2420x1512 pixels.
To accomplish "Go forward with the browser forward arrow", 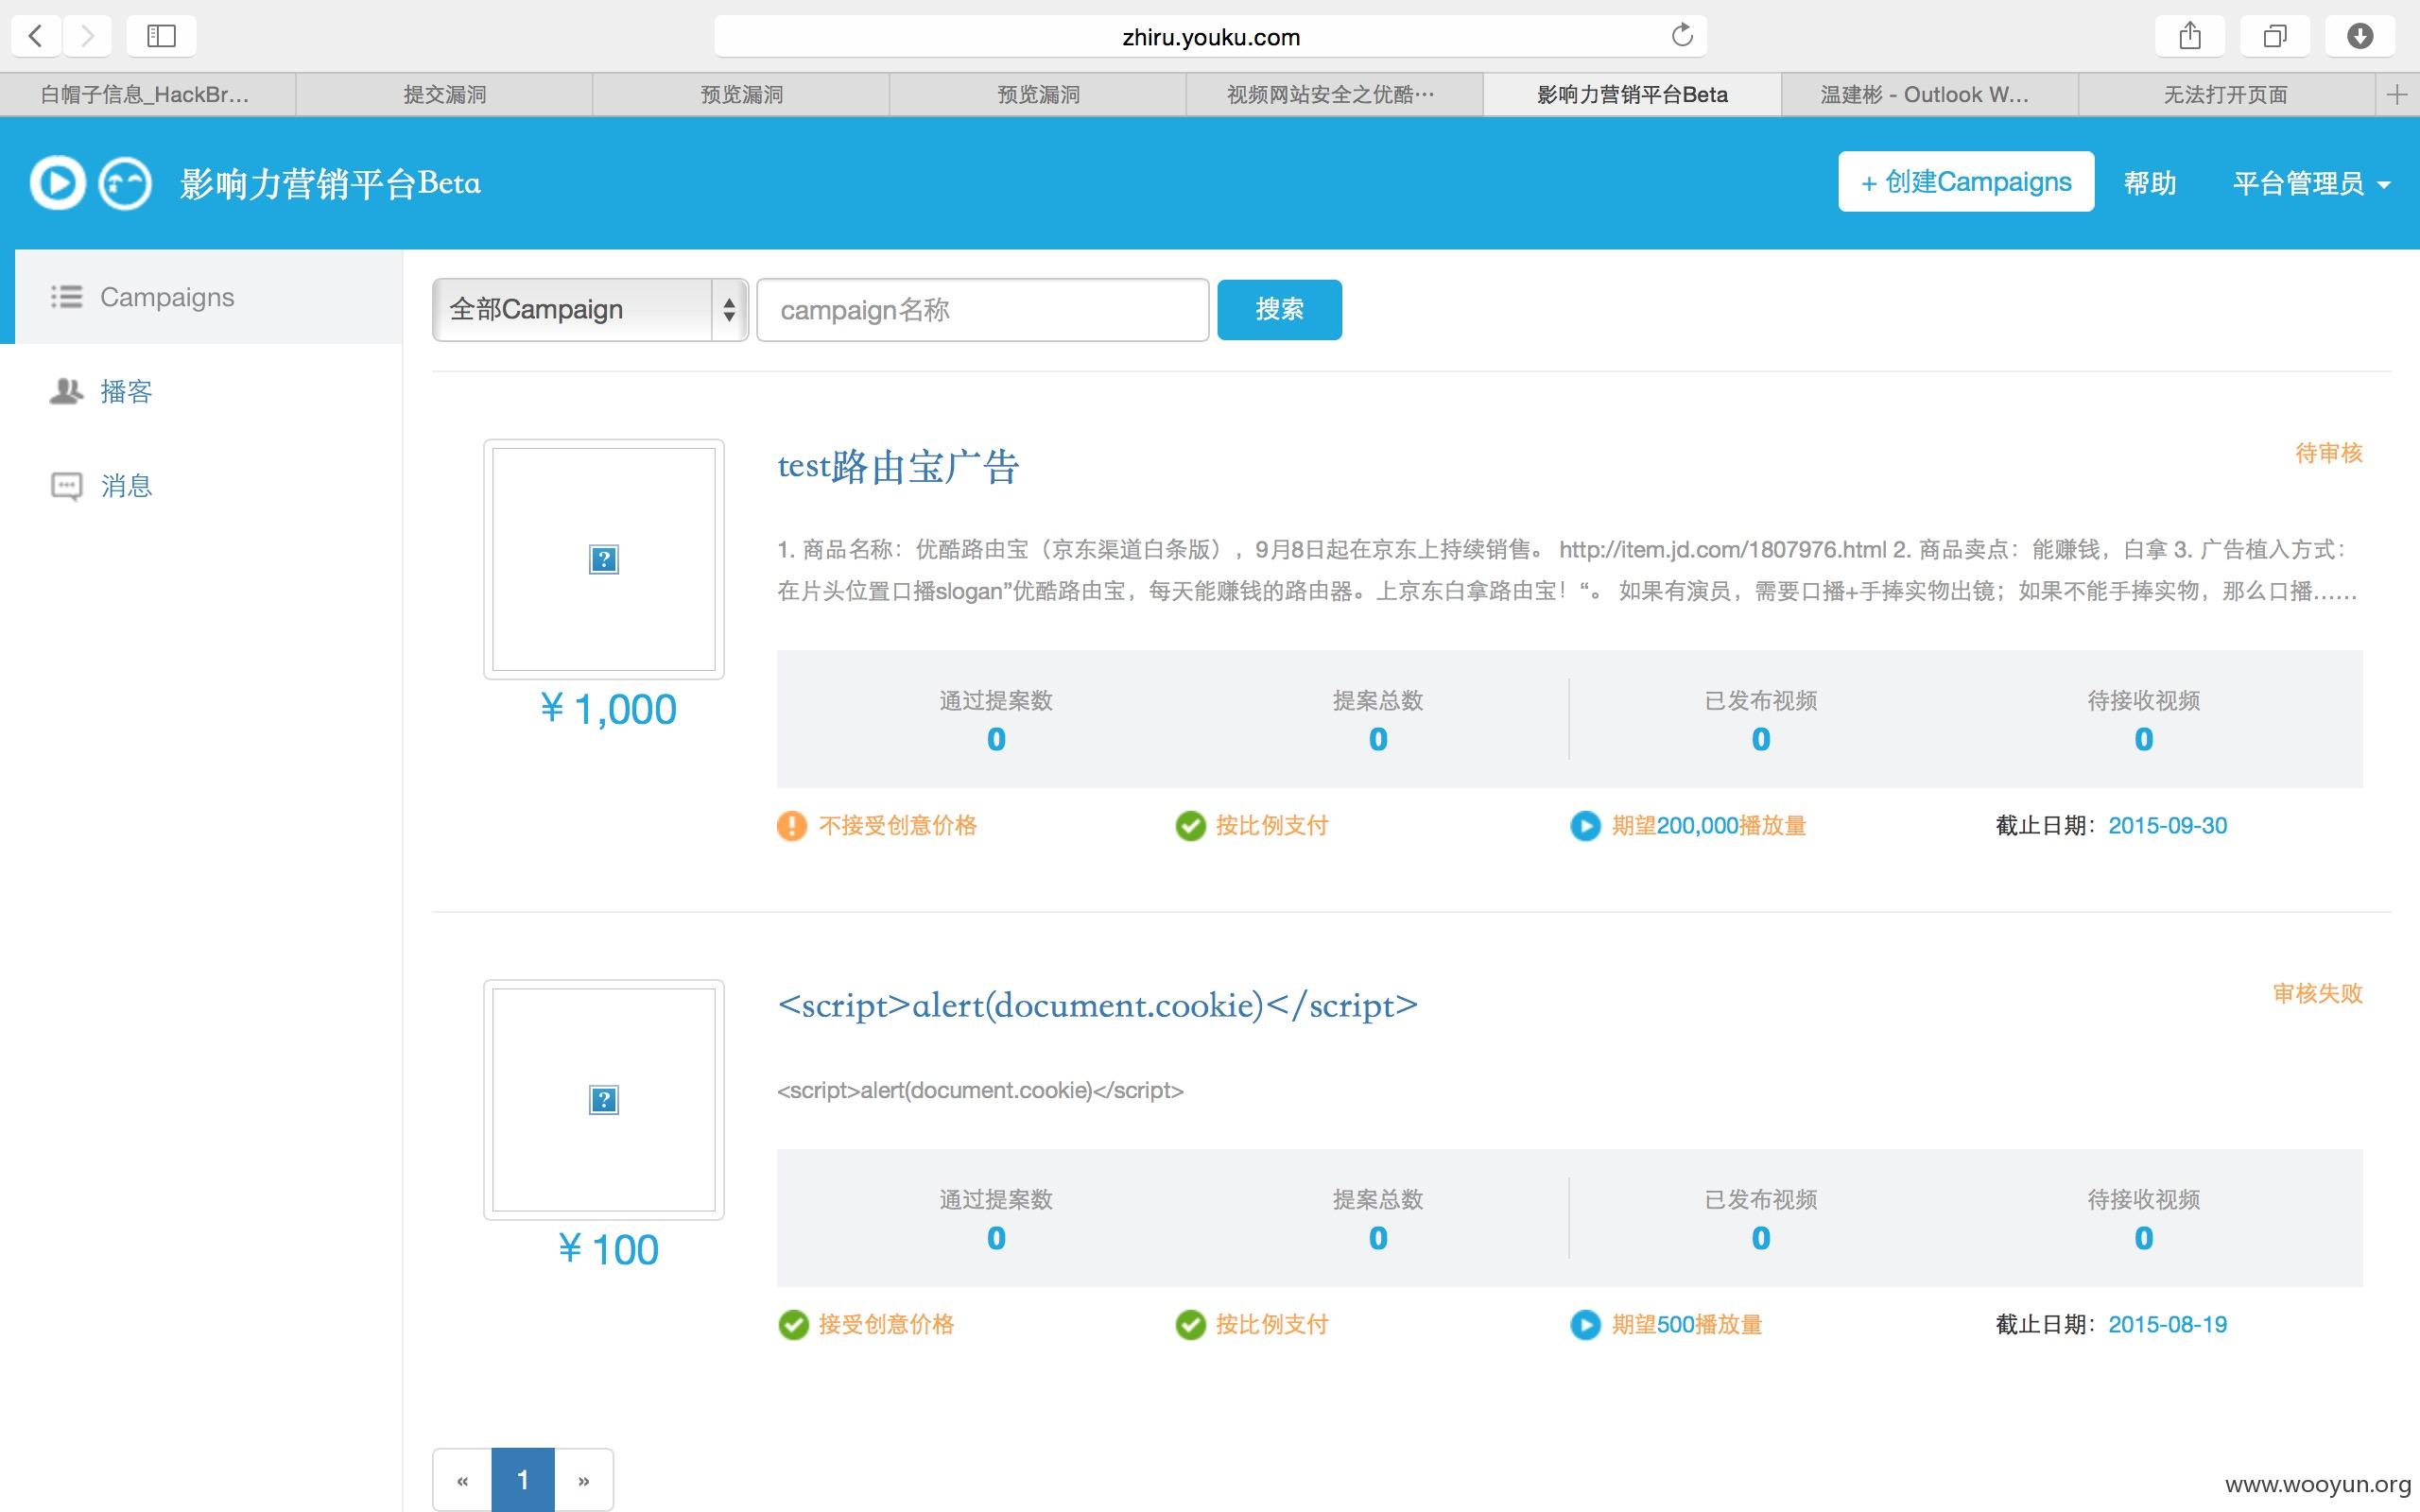I will pyautogui.click(x=88, y=36).
